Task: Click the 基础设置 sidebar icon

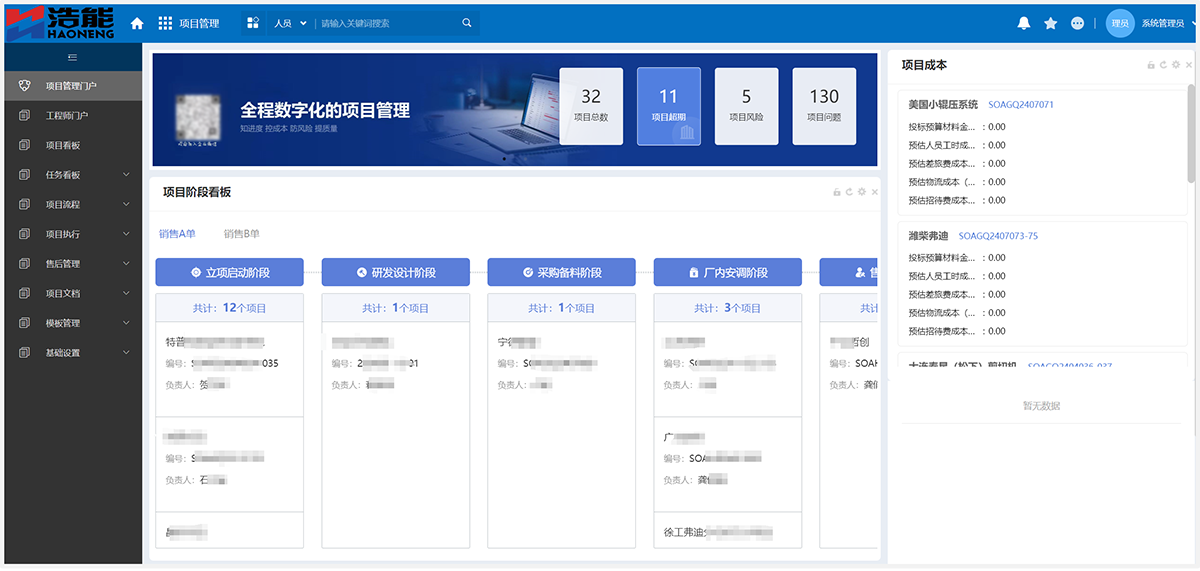Action: (x=25, y=353)
